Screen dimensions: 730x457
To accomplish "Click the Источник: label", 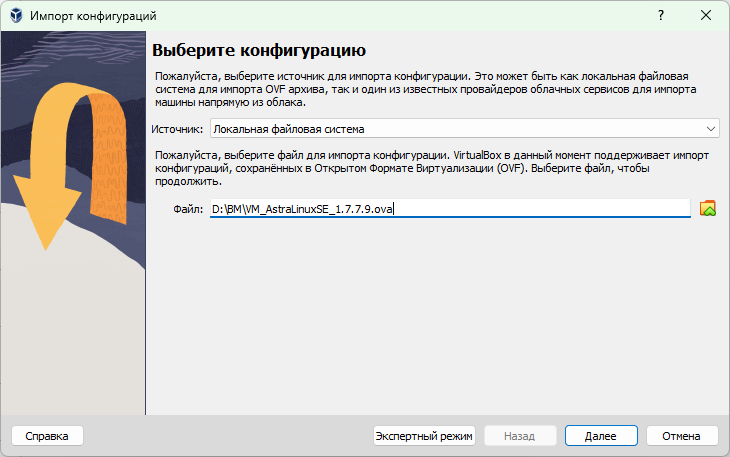I will click(178, 129).
